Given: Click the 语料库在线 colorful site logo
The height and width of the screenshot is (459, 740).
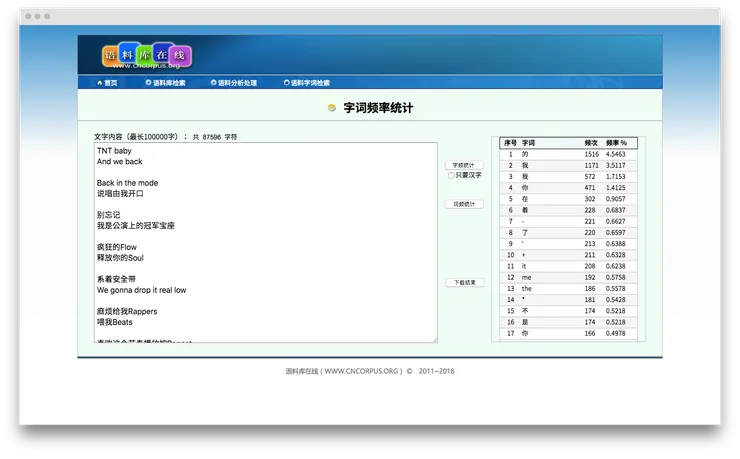Looking at the screenshot, I should click(x=147, y=56).
